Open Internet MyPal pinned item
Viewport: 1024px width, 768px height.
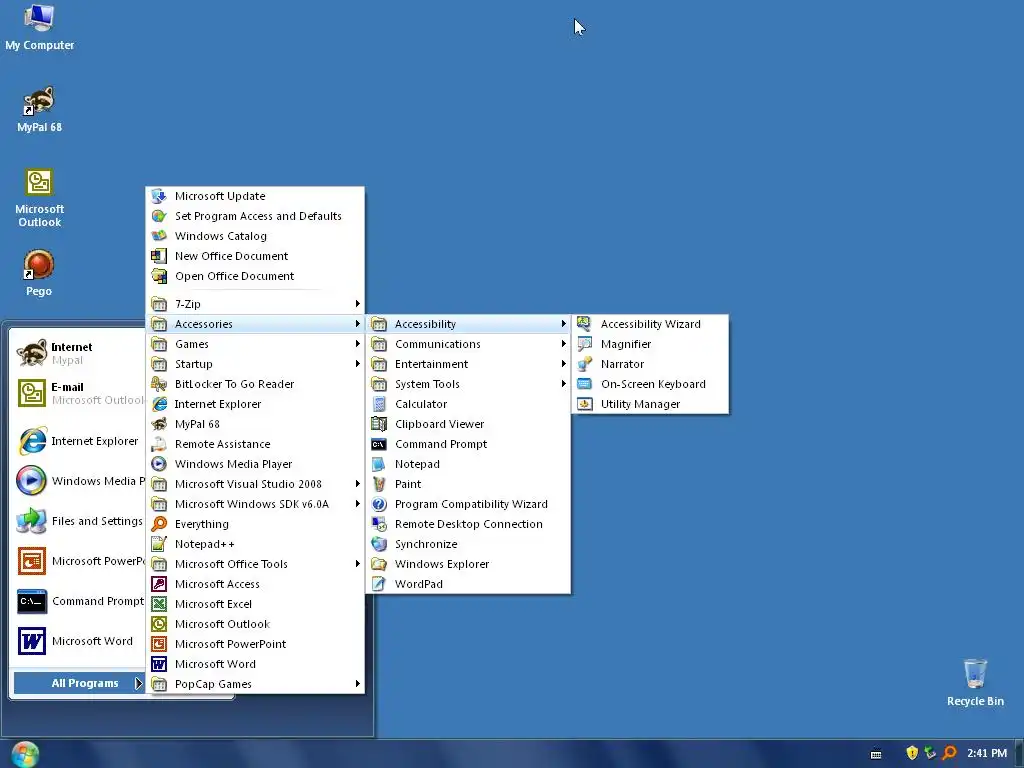(x=79, y=353)
